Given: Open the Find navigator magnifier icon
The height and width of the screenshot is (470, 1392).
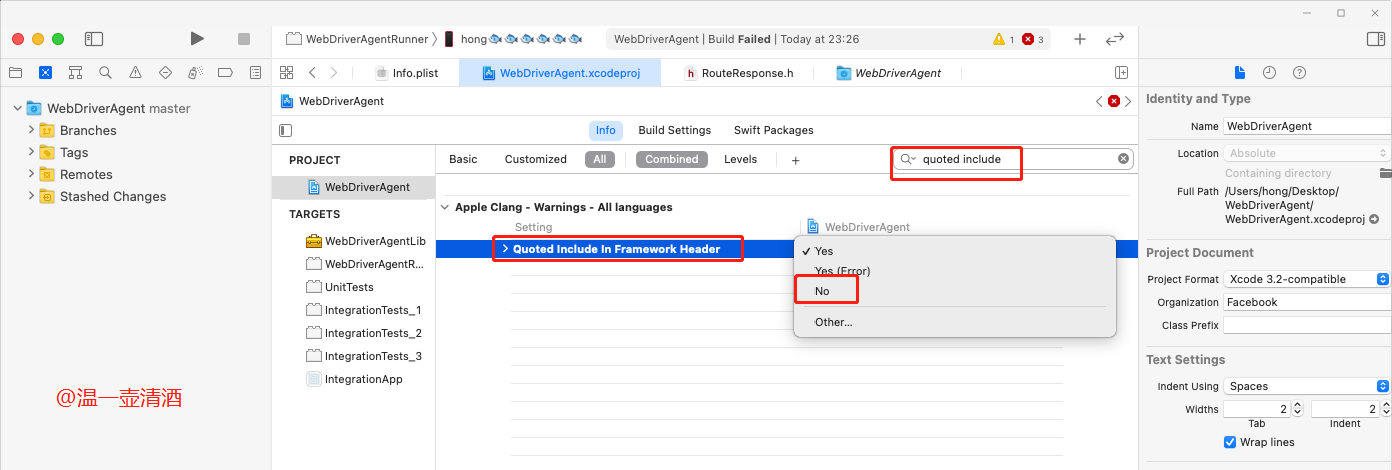Looking at the screenshot, I should pos(105,73).
